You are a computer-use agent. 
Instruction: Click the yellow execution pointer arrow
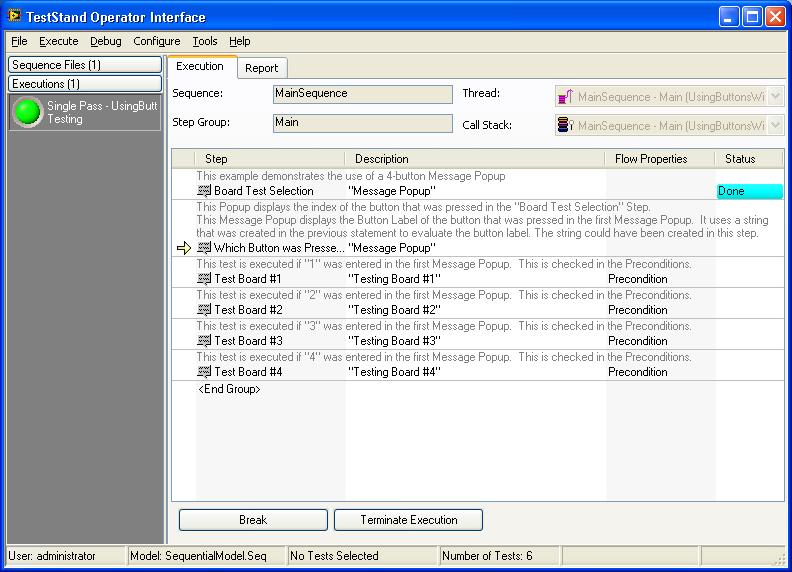click(x=184, y=248)
